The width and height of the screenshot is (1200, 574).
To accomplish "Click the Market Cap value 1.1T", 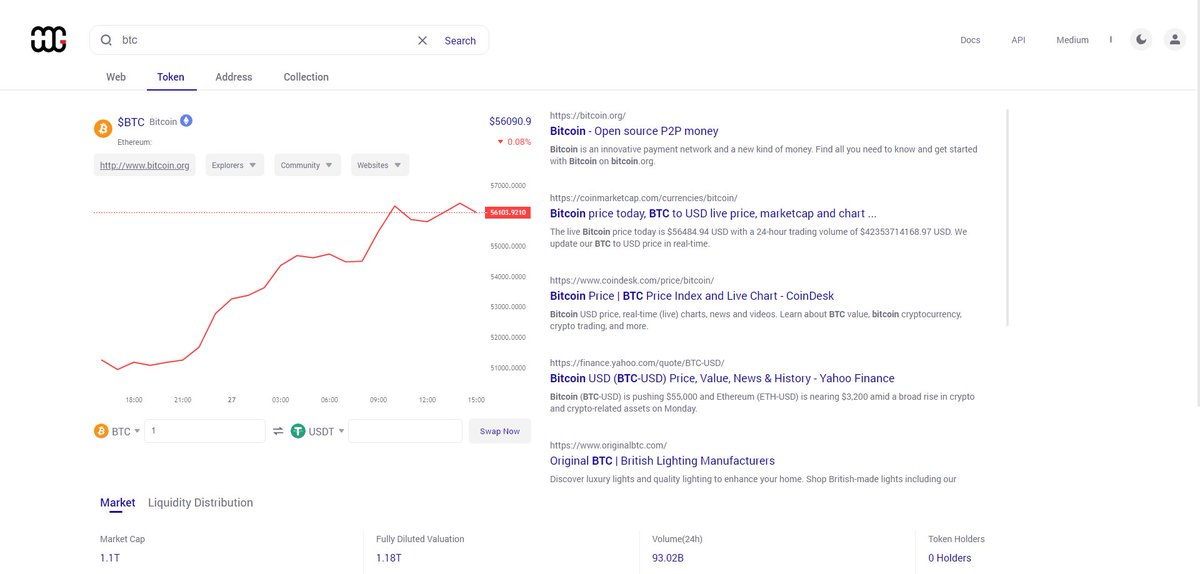I will 109,558.
